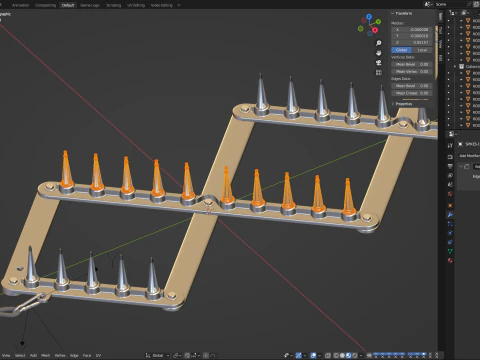Toggle snapping magnet in header
This screenshot has height=360, width=480.
click(187, 355)
